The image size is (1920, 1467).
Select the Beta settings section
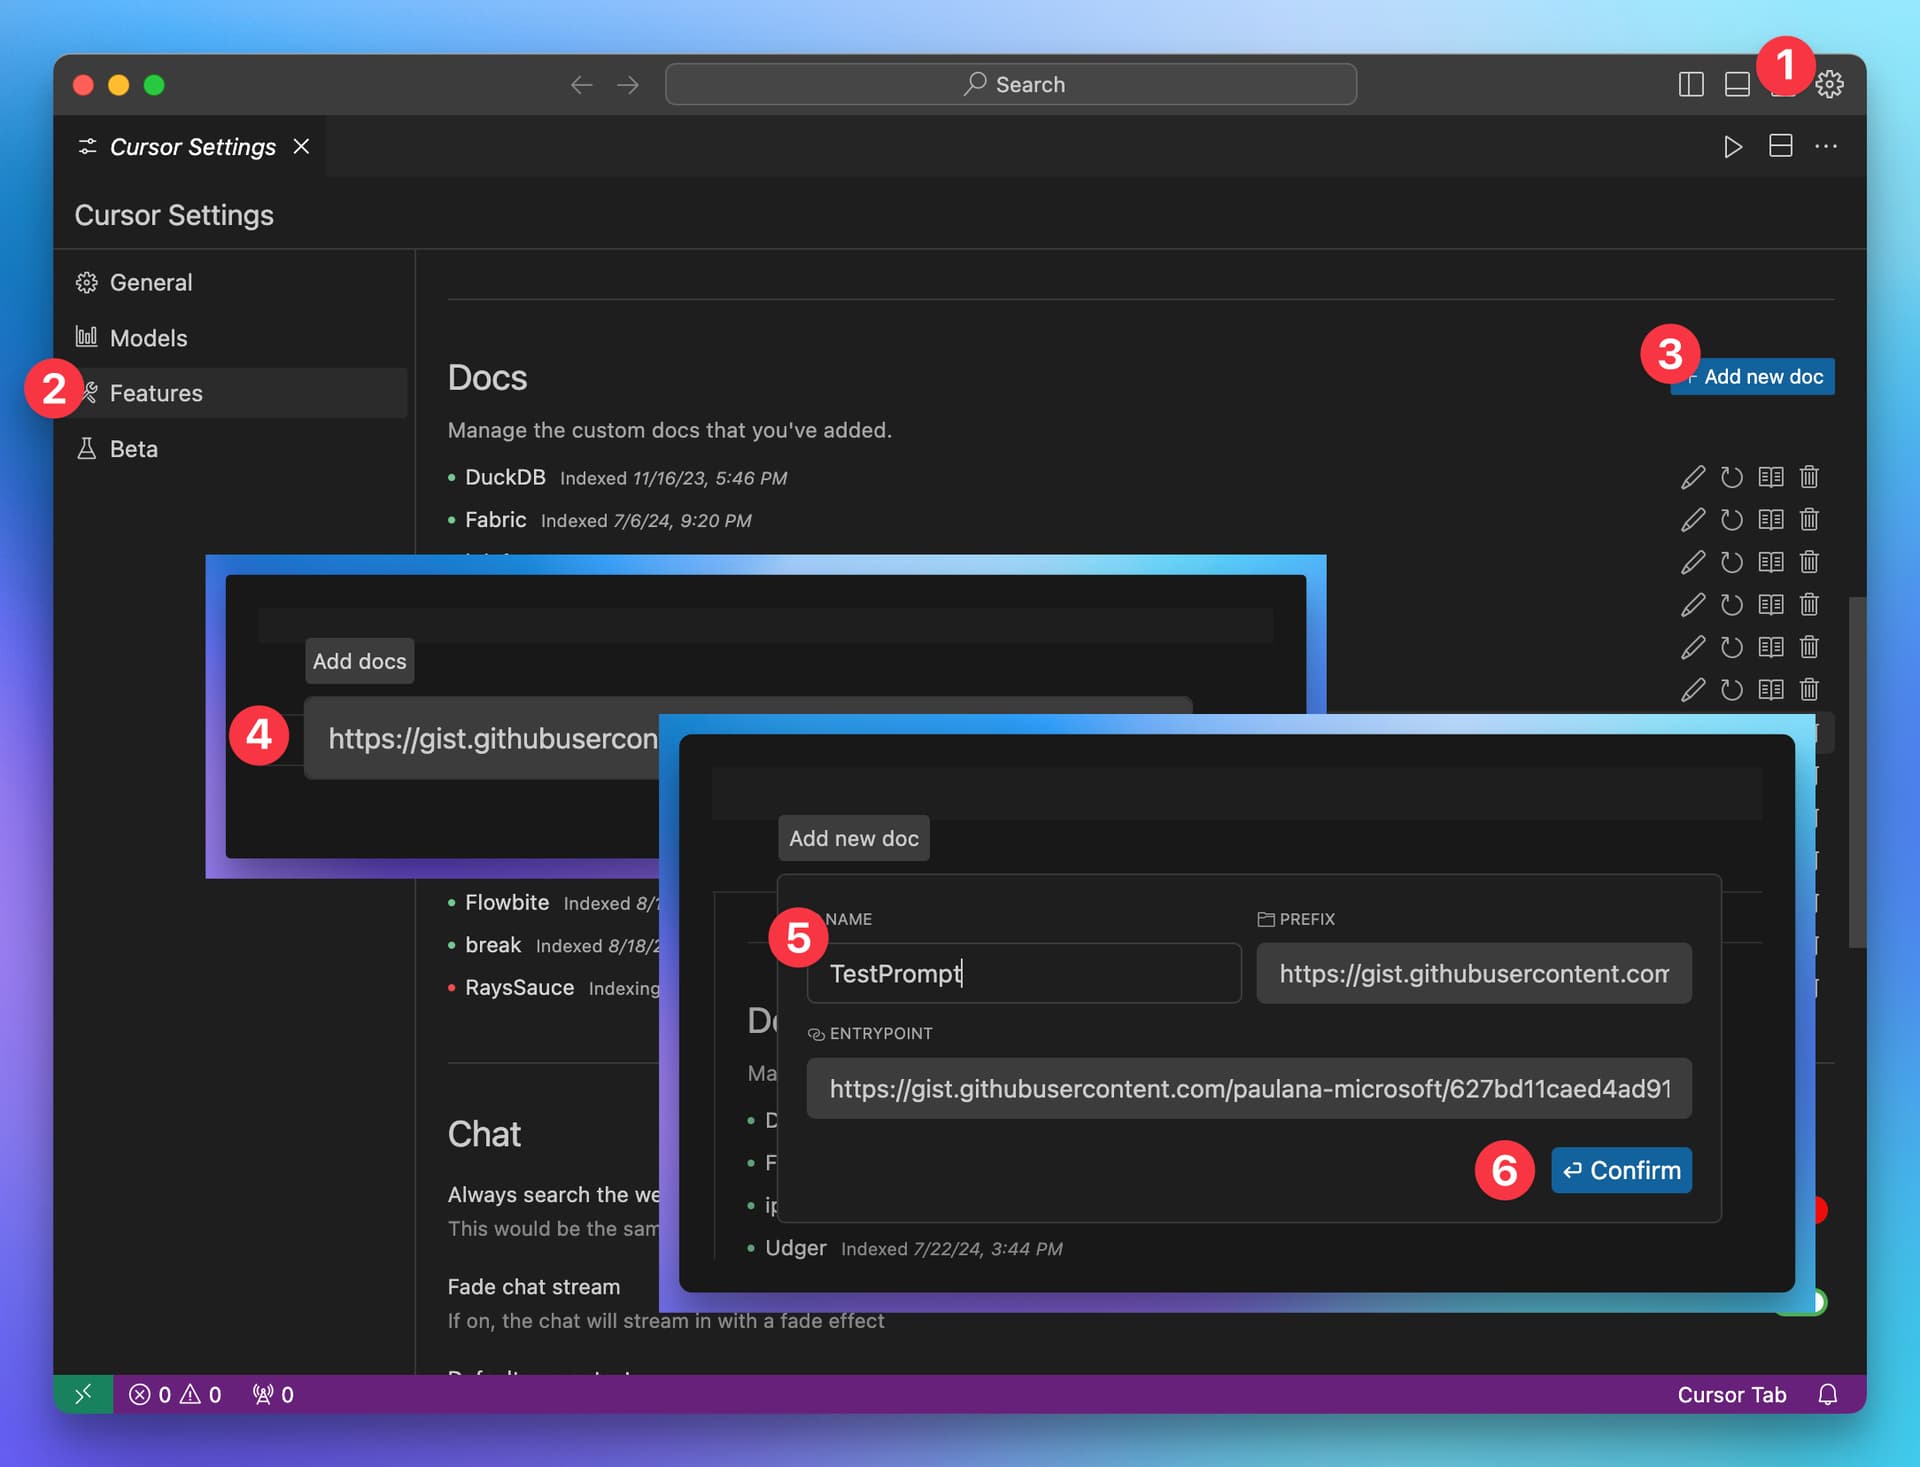[x=133, y=449]
